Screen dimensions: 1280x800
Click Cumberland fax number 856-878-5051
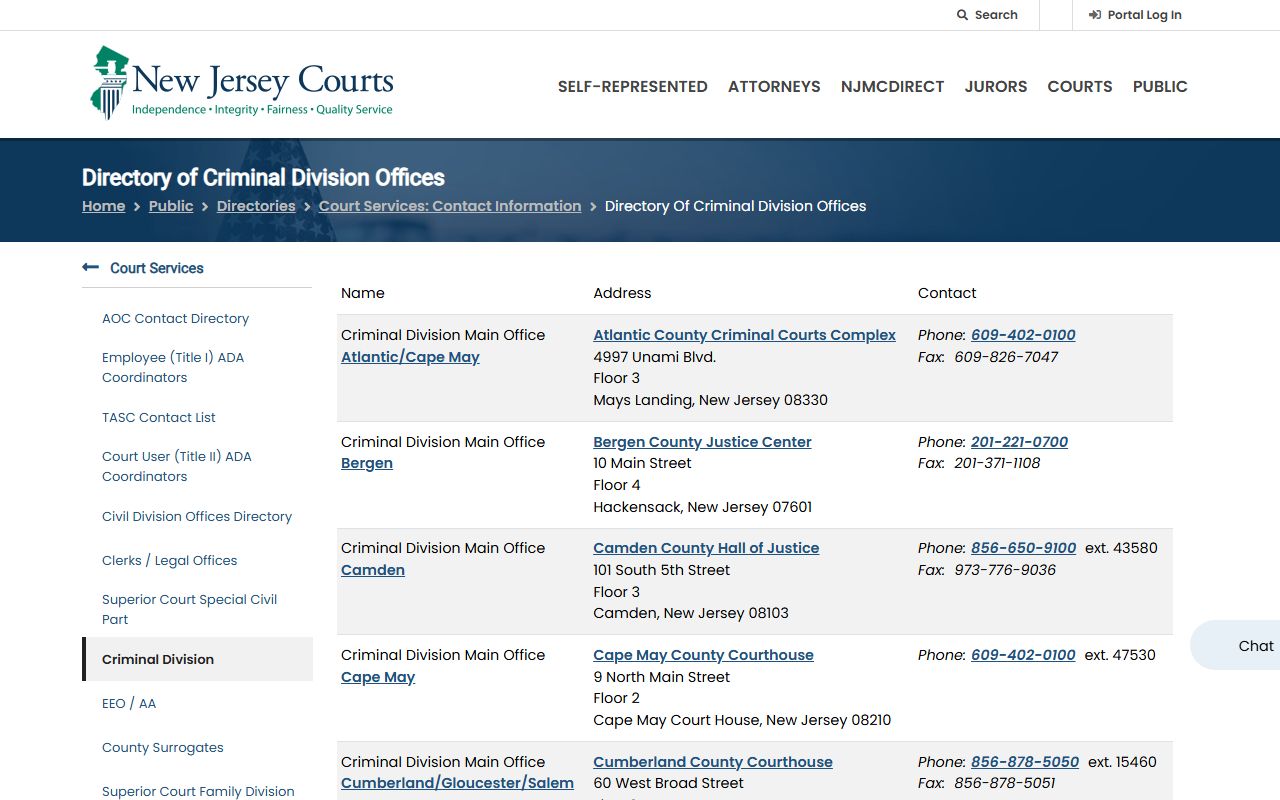[1005, 783]
